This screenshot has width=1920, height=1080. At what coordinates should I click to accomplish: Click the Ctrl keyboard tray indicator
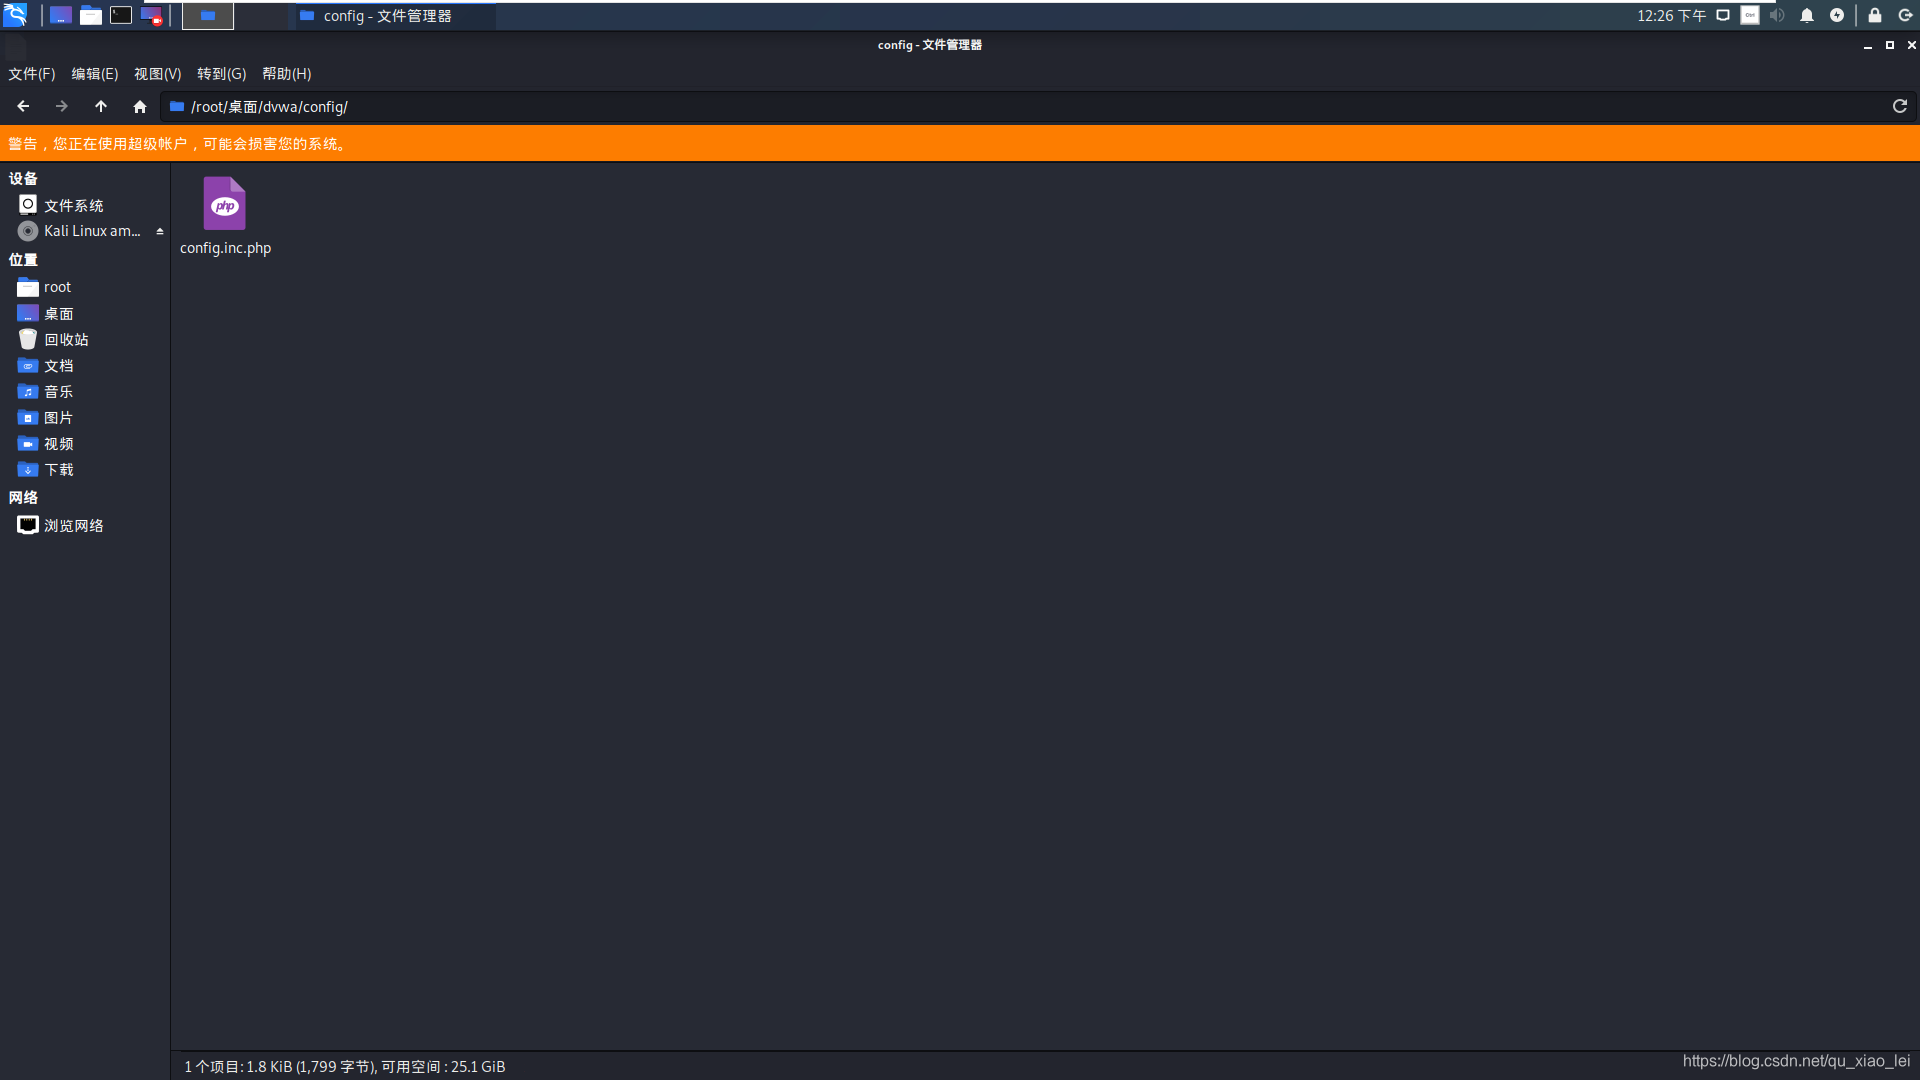[1750, 15]
